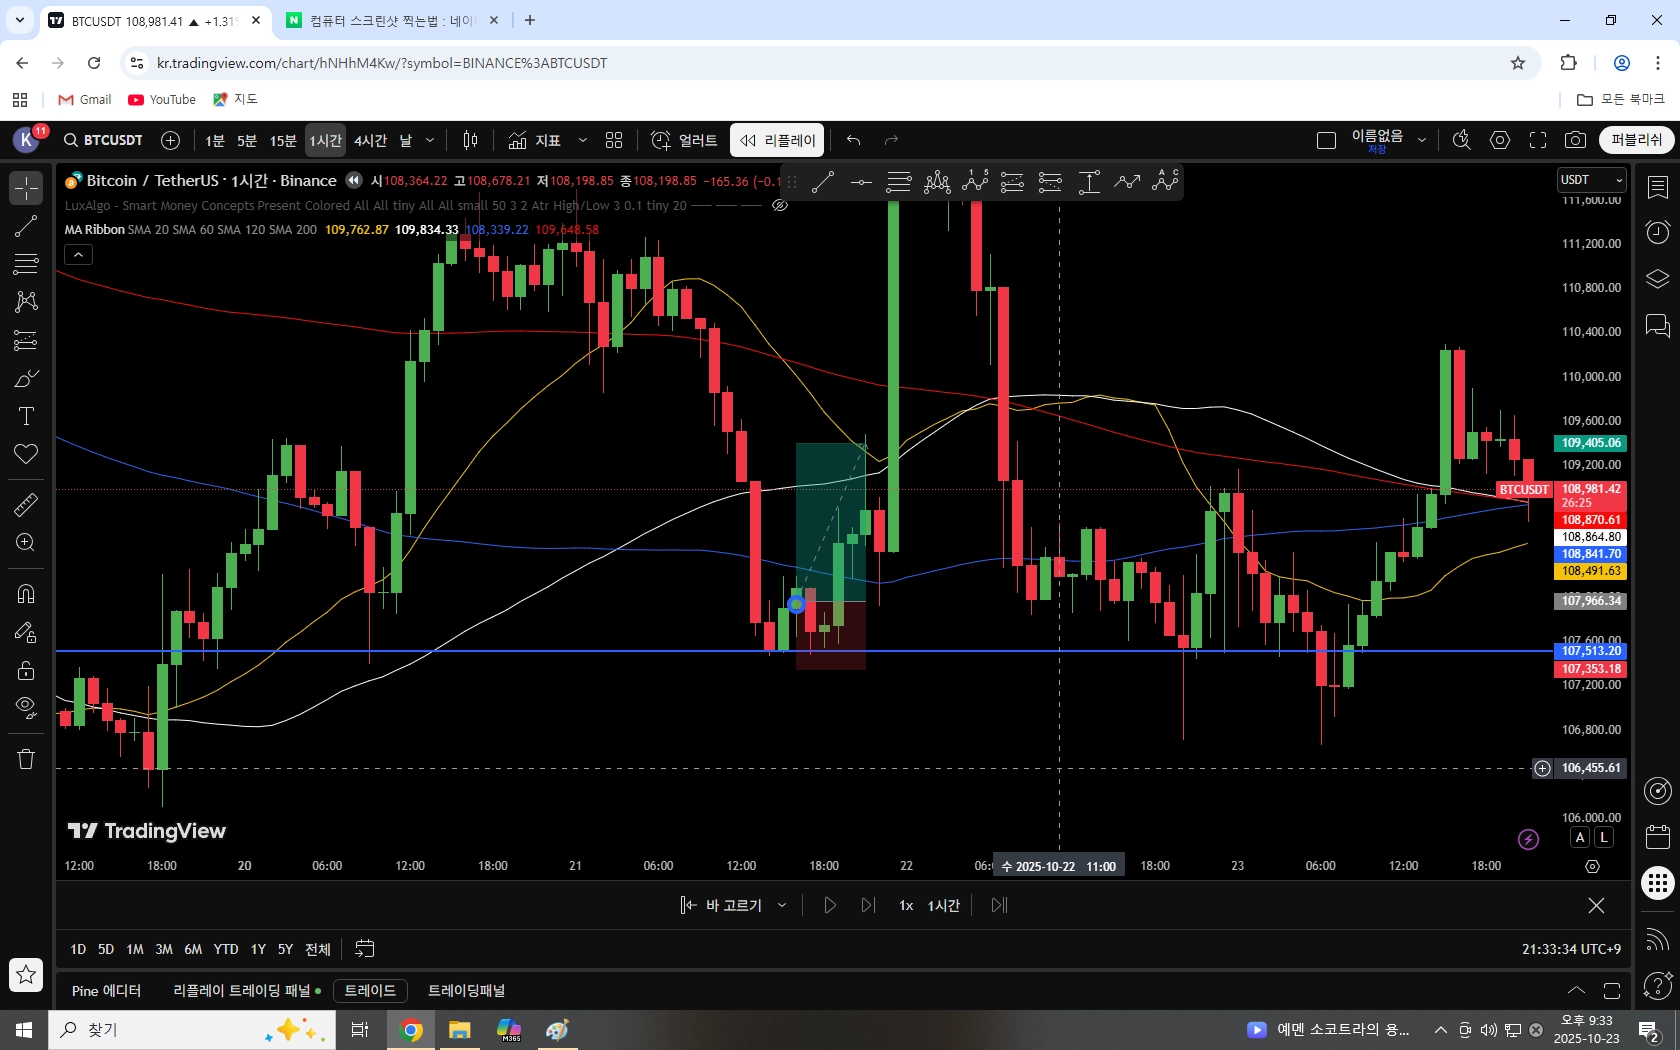Click the 퍼블리쉬 publish button

click(1636, 140)
